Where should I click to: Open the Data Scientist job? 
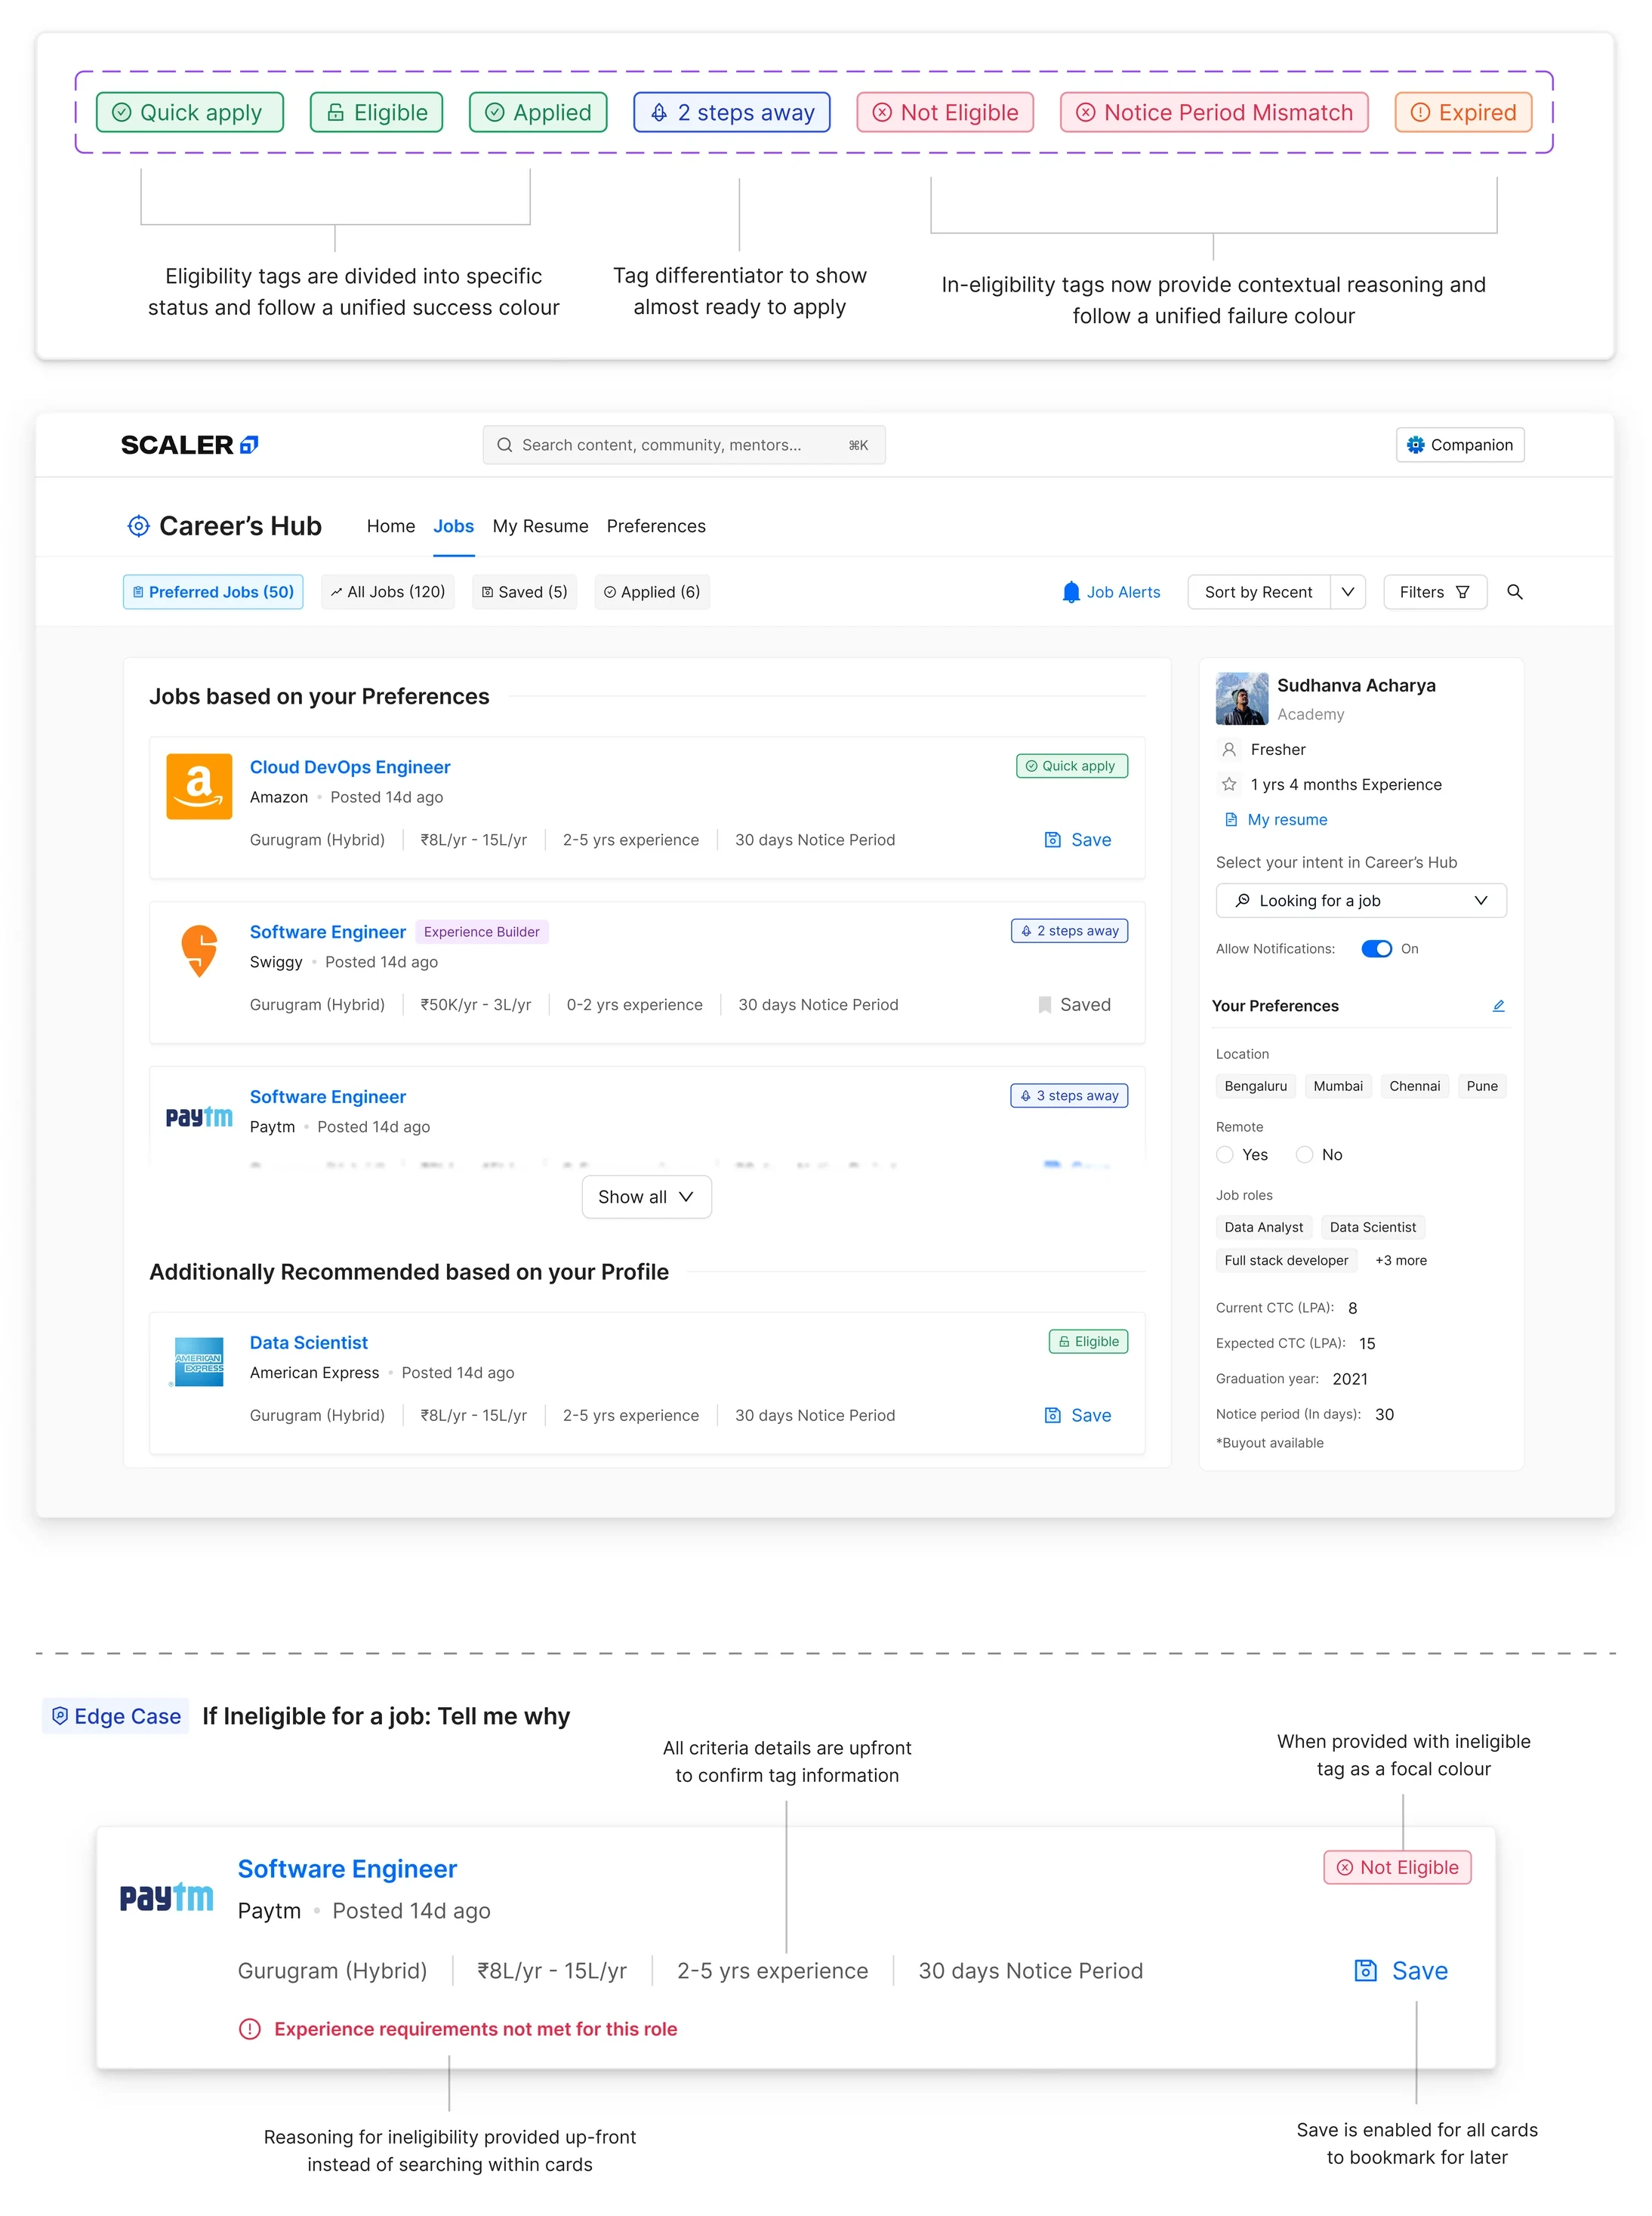pyautogui.click(x=309, y=1343)
